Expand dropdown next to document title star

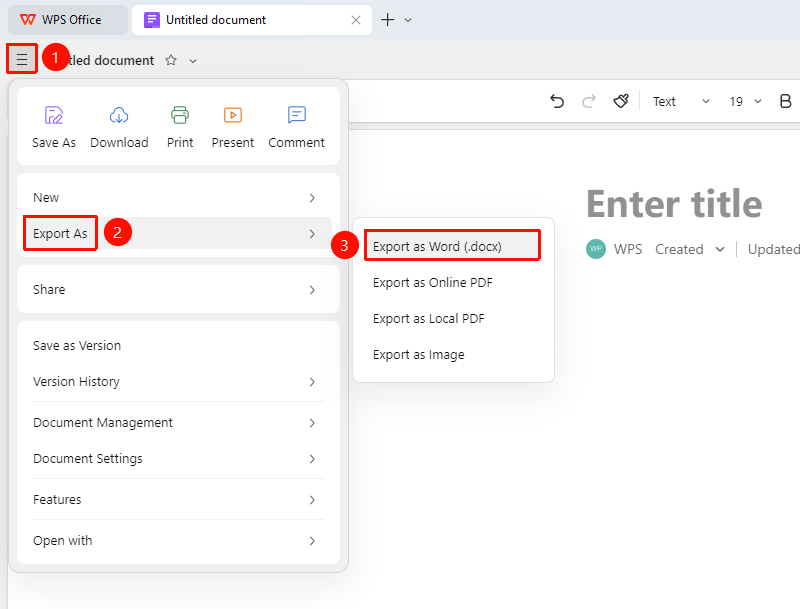point(193,61)
